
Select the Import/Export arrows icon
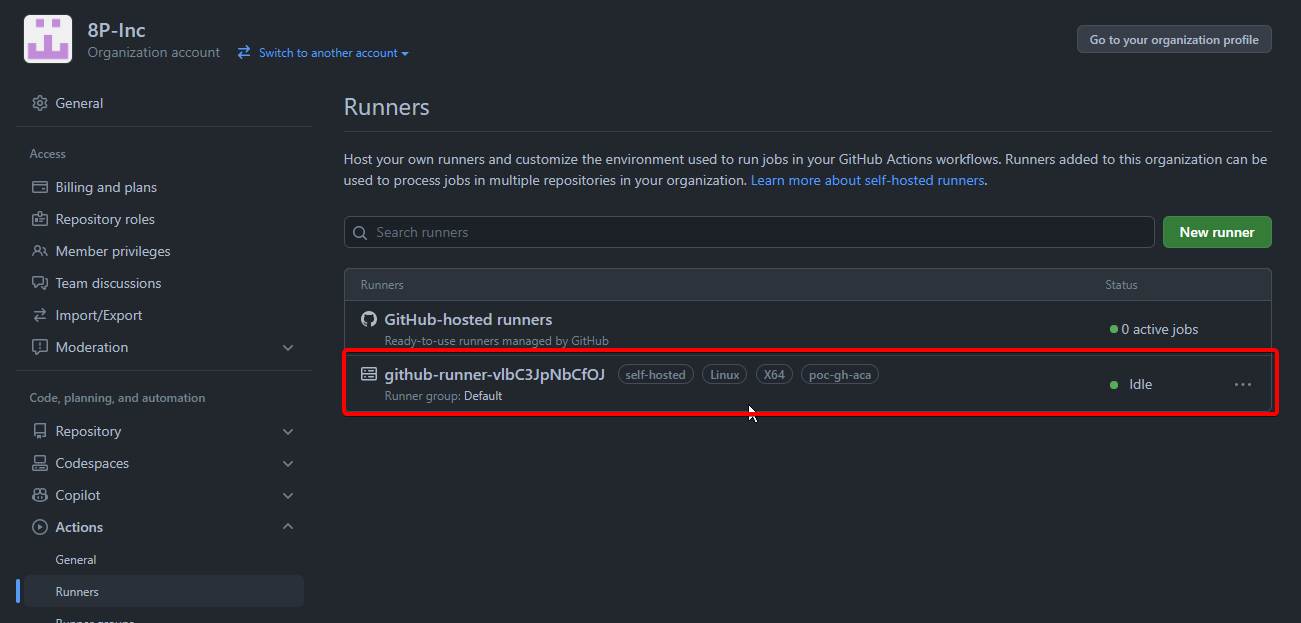(x=39, y=315)
